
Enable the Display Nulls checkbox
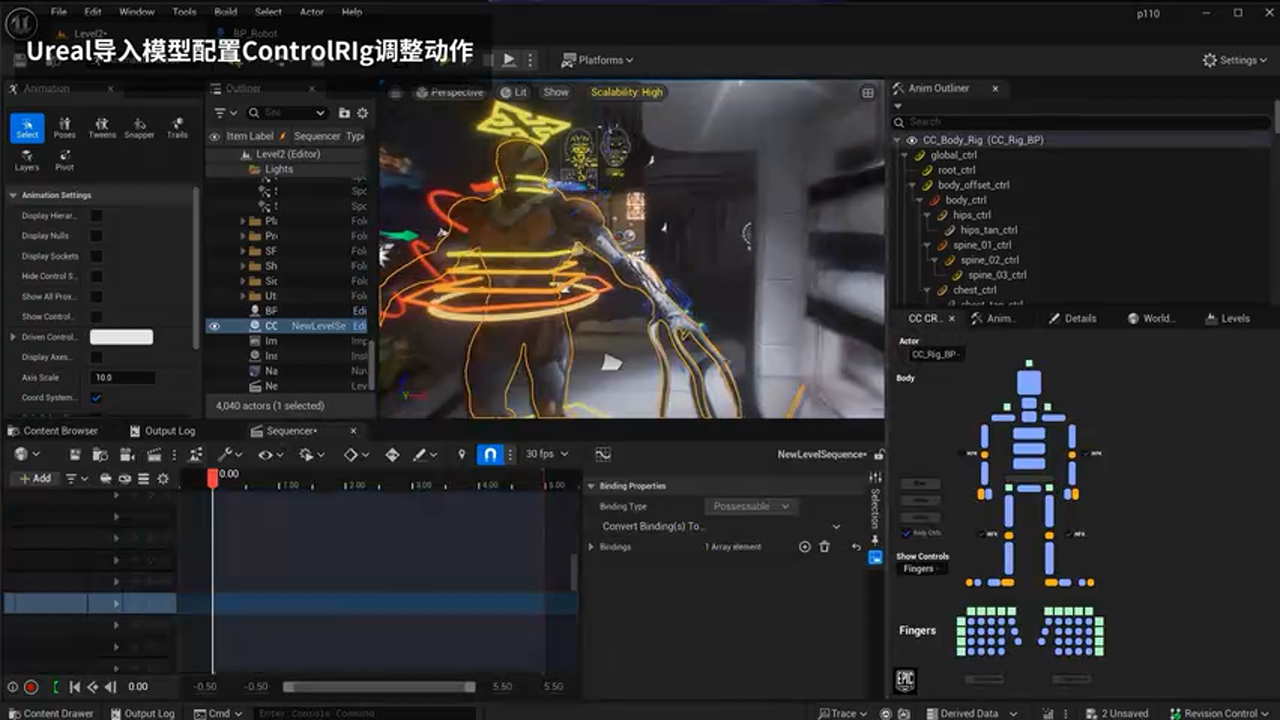point(96,236)
